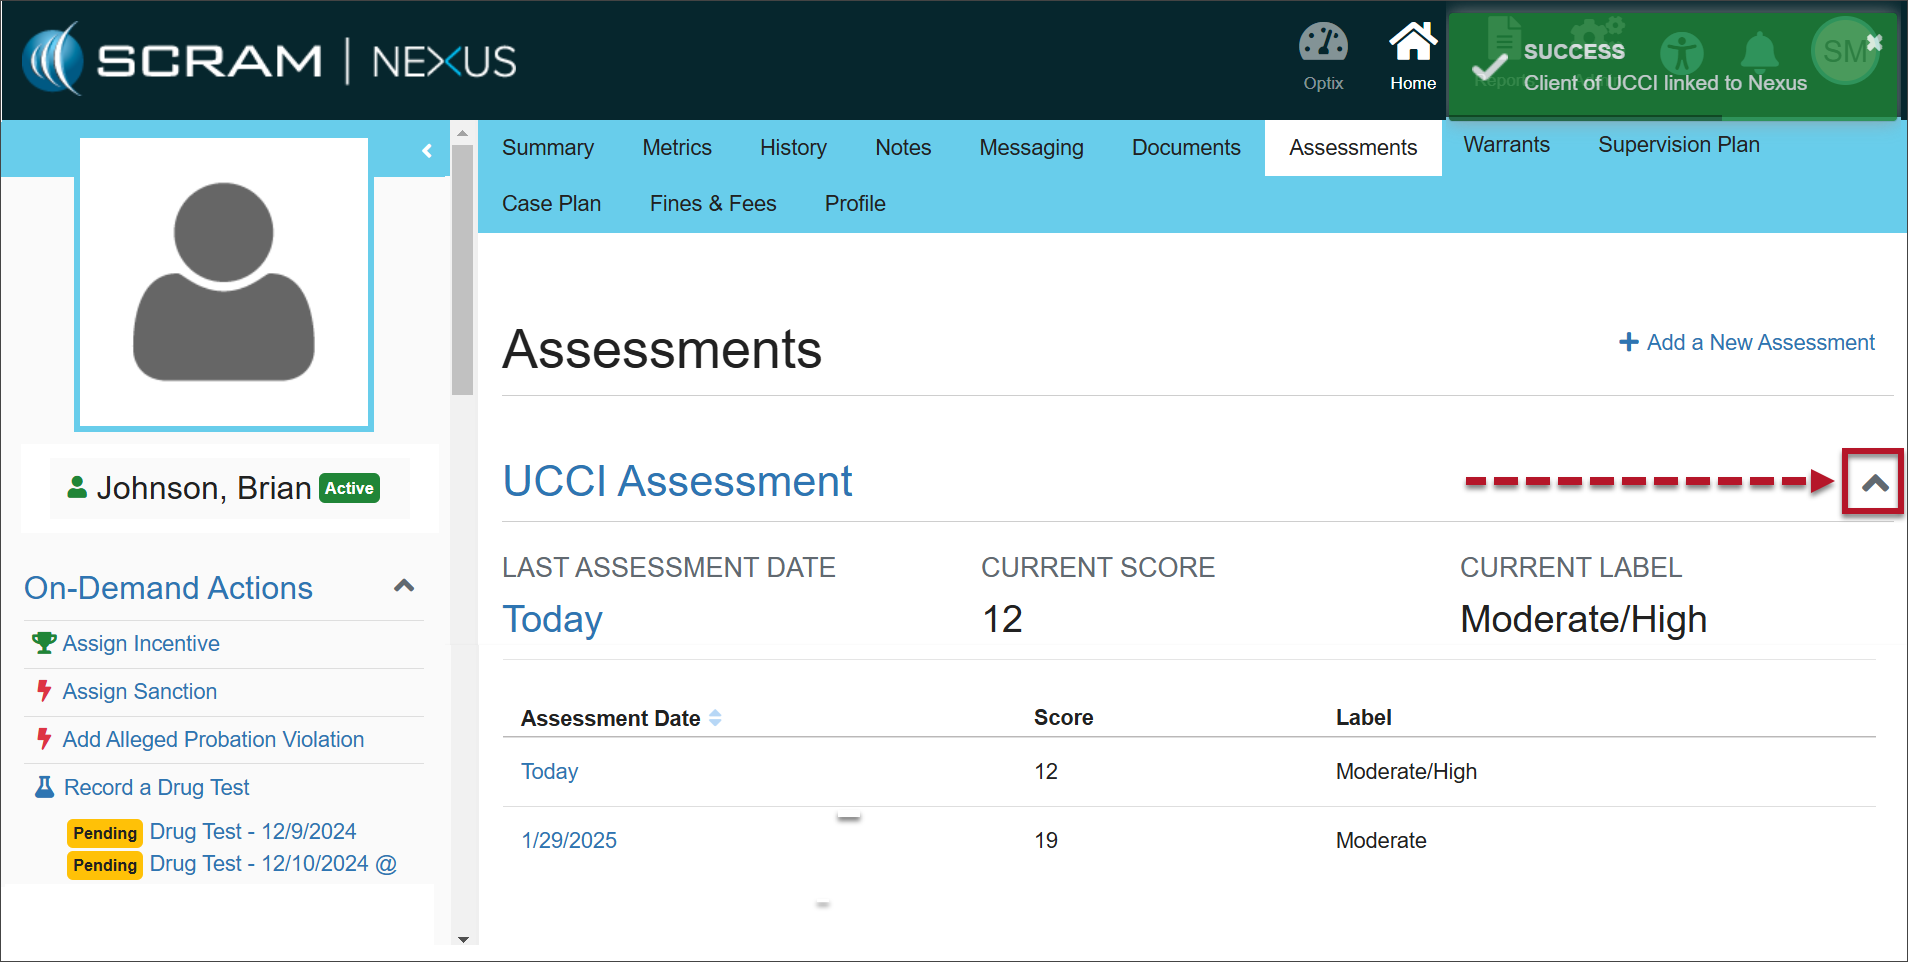Viewport: 1908px width, 962px height.
Task: Click the plus icon for new assessment
Action: (x=1628, y=342)
